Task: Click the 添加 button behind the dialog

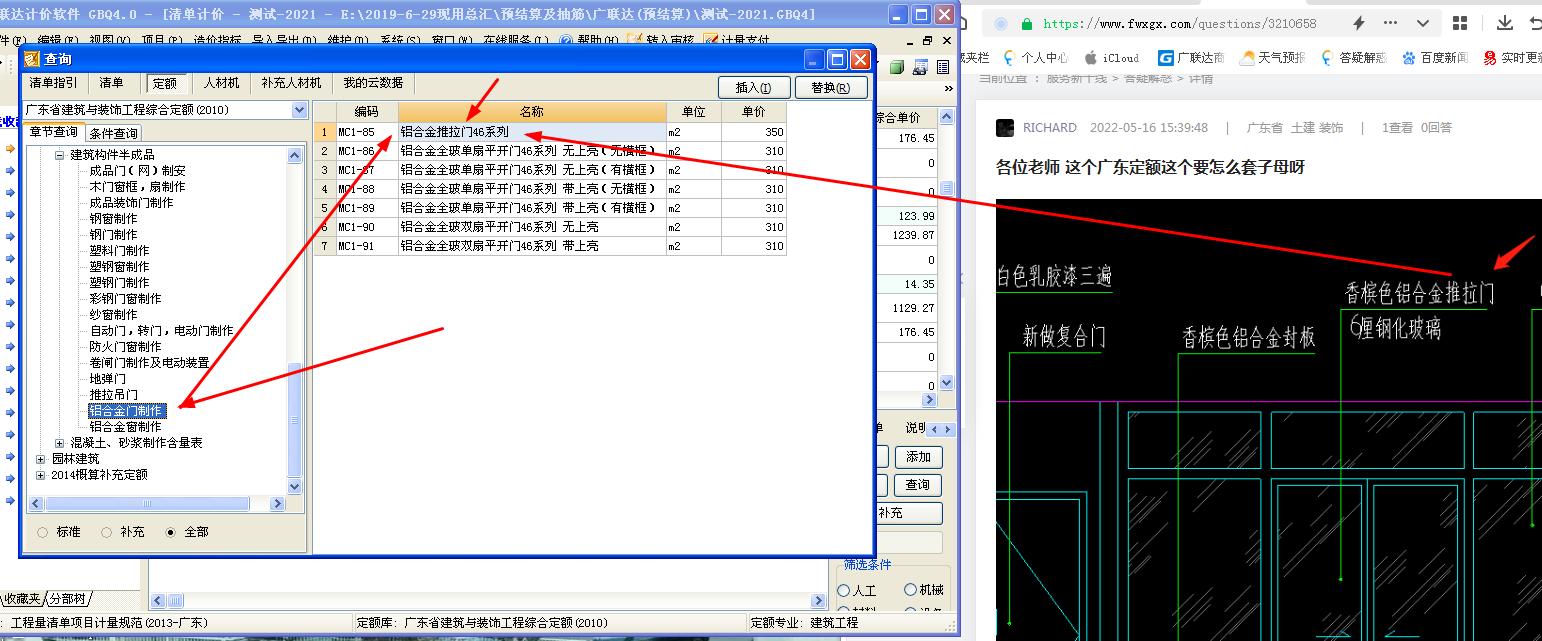Action: [918, 457]
